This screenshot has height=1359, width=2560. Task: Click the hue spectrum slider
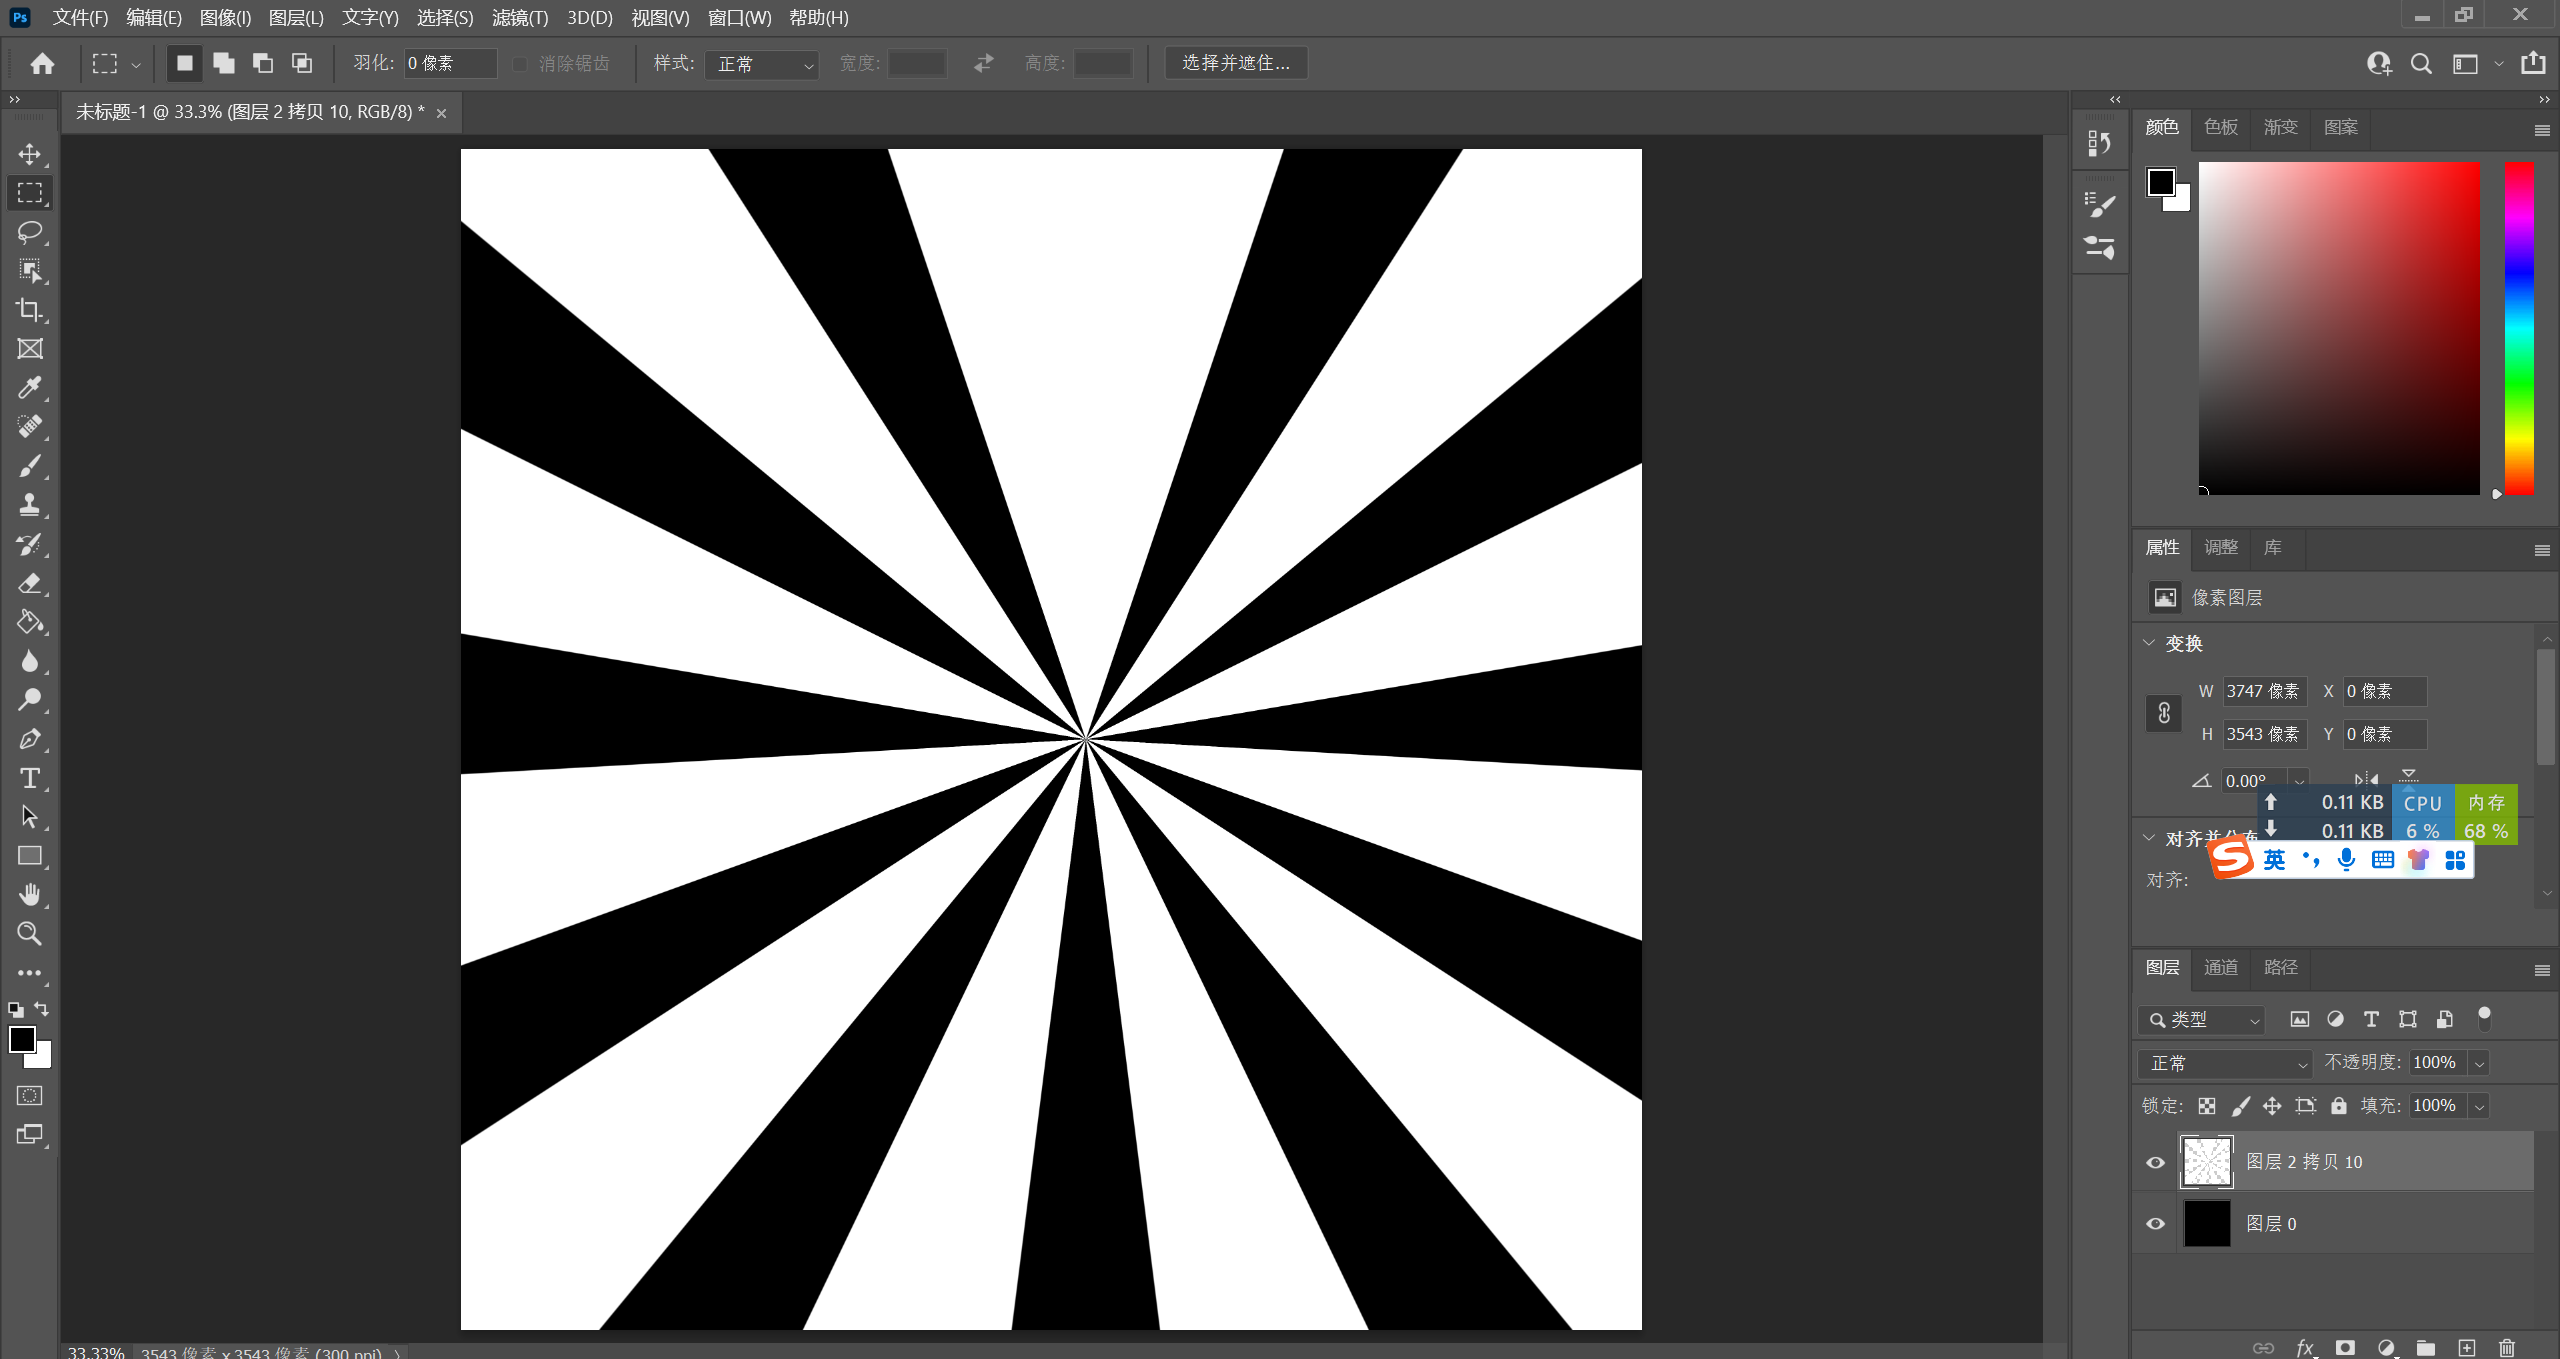pos(2518,327)
